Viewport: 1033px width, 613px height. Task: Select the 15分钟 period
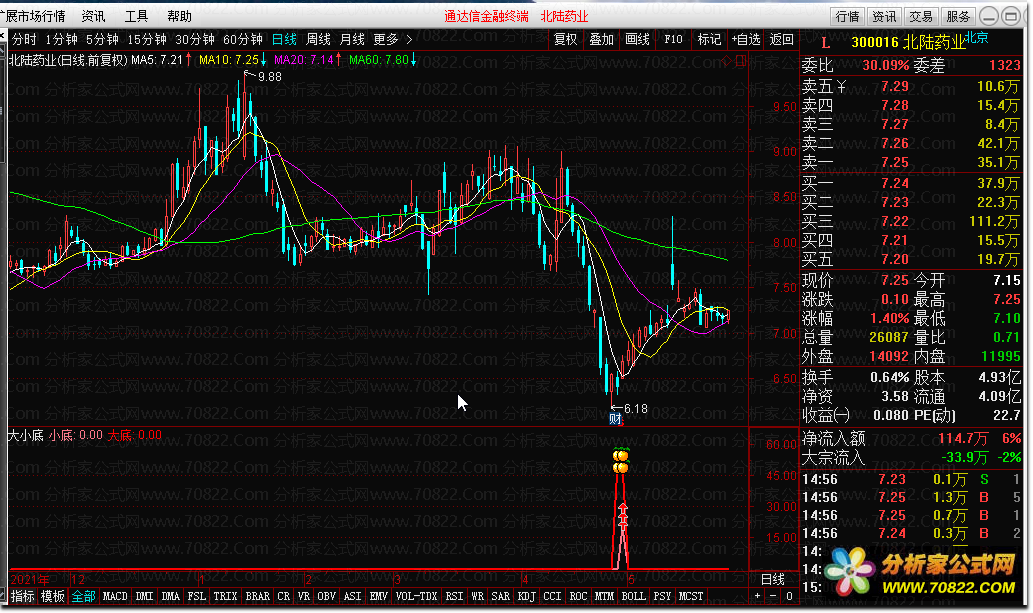click(148, 40)
